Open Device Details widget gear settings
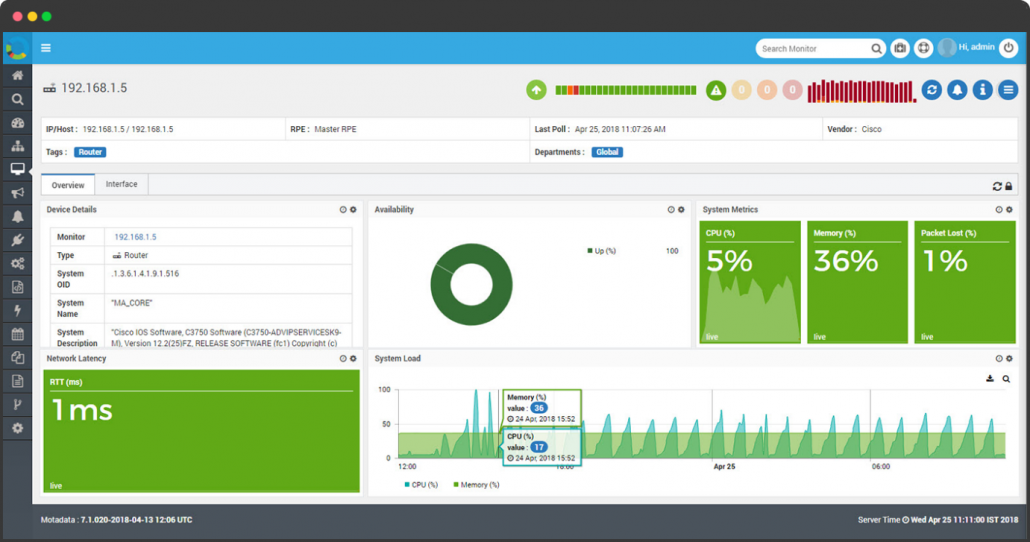The height and width of the screenshot is (542, 1030). click(353, 210)
